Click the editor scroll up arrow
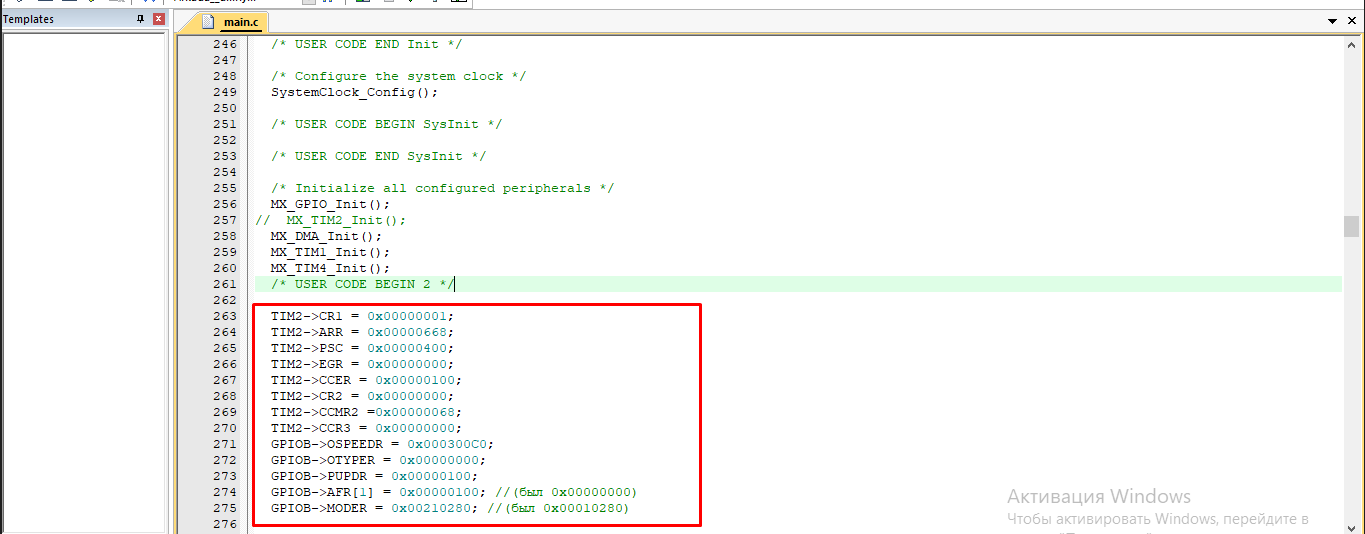1365x534 pixels. (1351, 44)
